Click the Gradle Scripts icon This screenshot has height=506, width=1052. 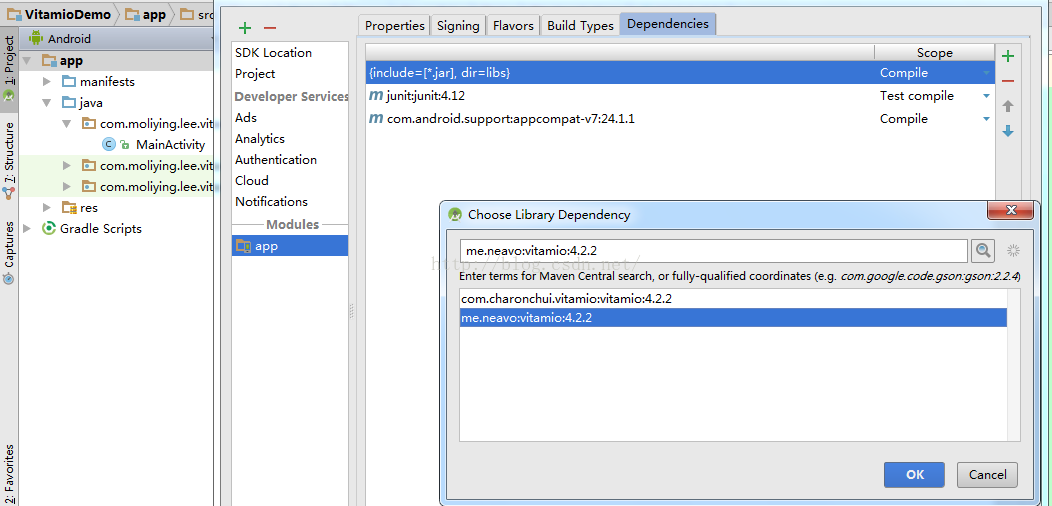[x=48, y=228]
